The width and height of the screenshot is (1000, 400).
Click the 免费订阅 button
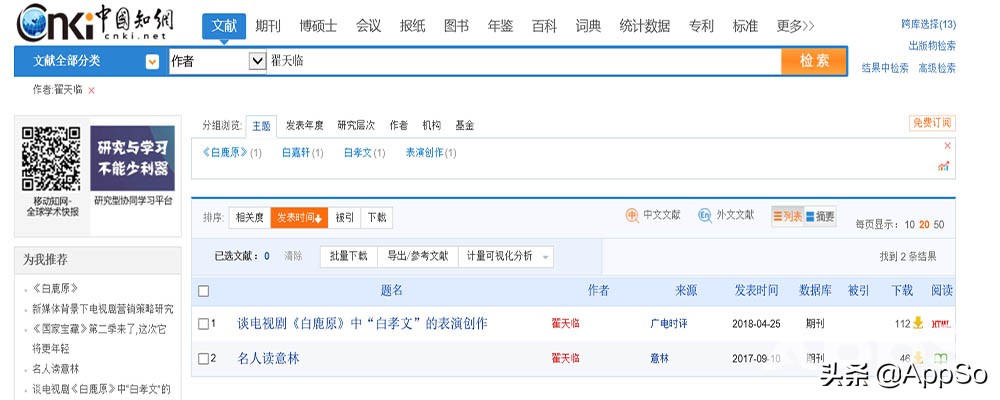click(x=932, y=123)
